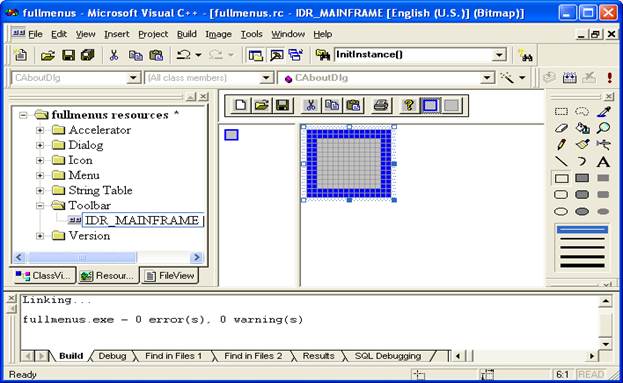
Task: Switch to the Find in Files 1 tab
Action: tap(173, 356)
